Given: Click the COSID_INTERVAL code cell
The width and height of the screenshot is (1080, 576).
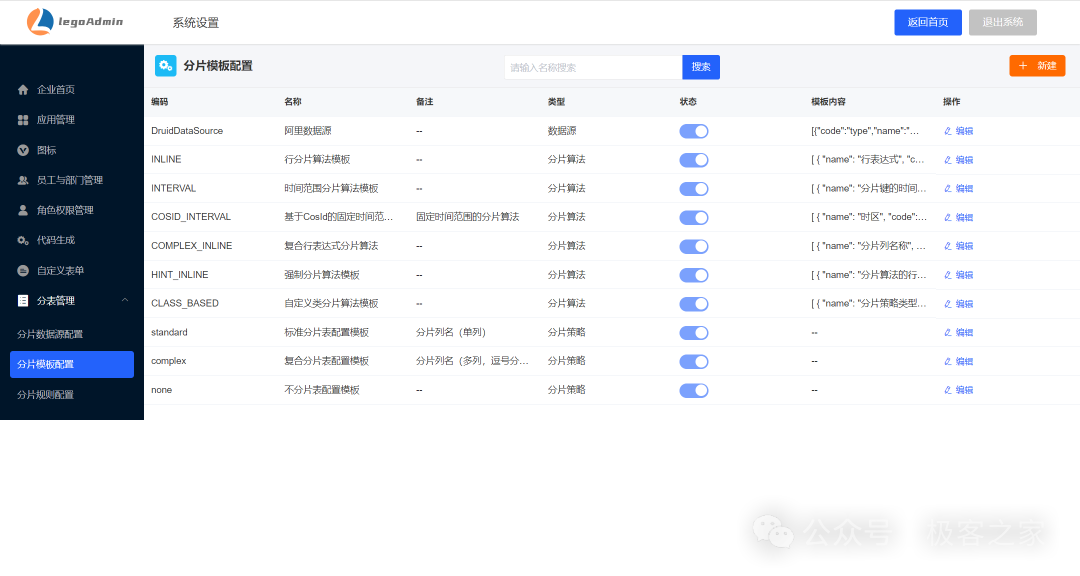Looking at the screenshot, I should click(191, 217).
